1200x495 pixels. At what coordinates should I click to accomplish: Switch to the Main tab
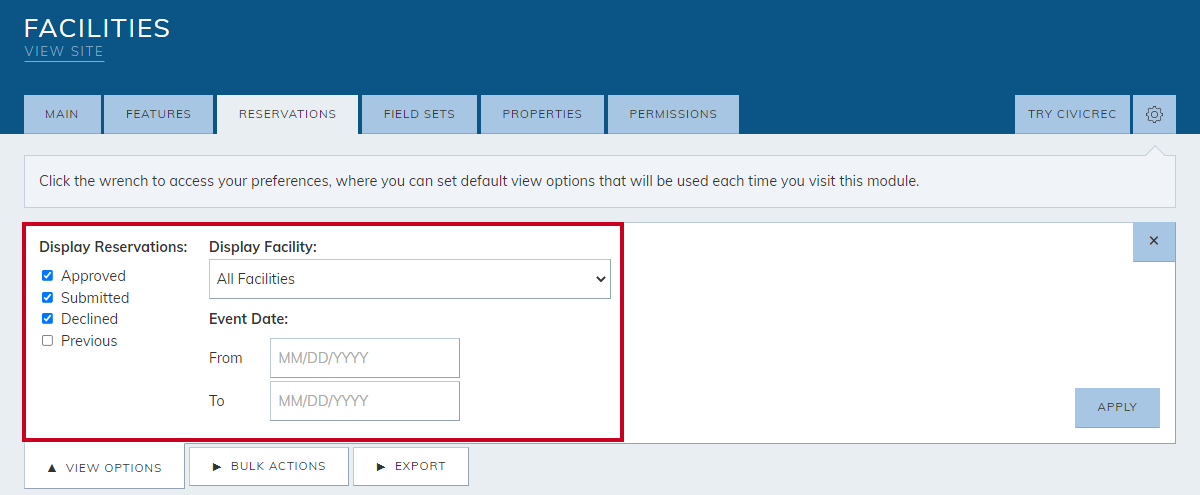[62, 115]
